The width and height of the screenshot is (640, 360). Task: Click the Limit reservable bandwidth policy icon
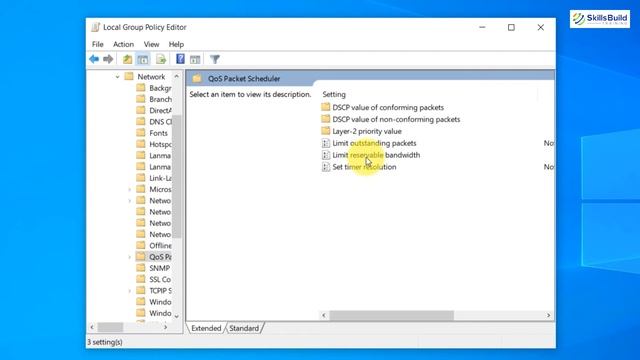click(325, 155)
